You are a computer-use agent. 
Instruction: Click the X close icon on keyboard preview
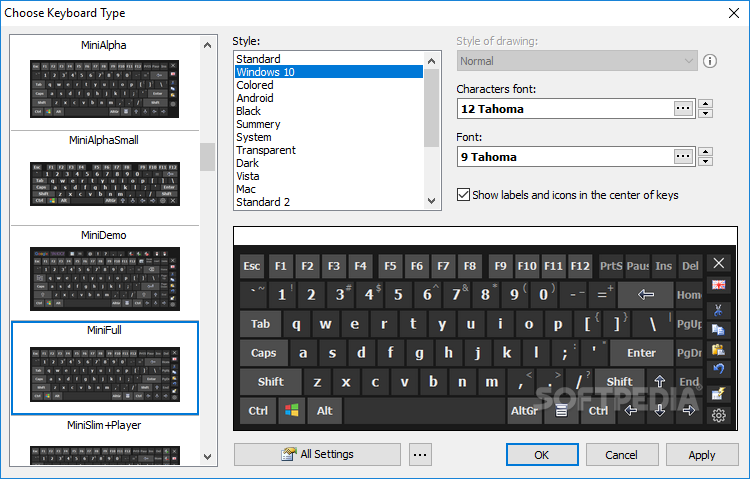coord(718,263)
